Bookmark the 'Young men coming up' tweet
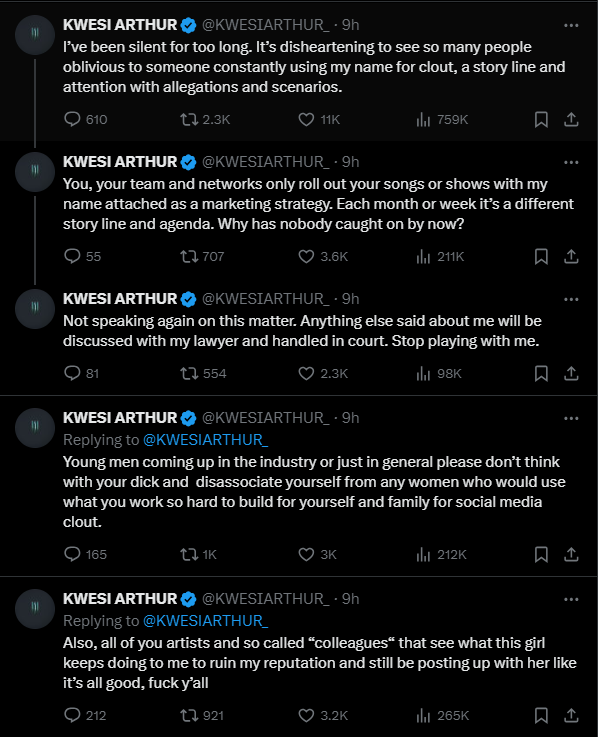The width and height of the screenshot is (598, 737). click(541, 555)
